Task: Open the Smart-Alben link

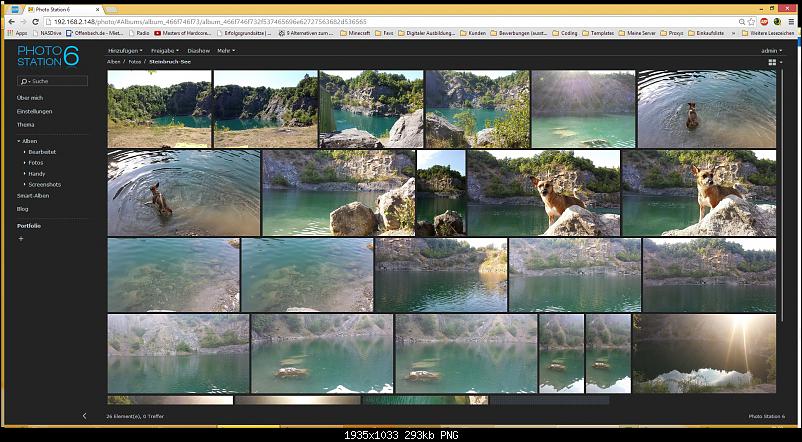Action: (33, 196)
